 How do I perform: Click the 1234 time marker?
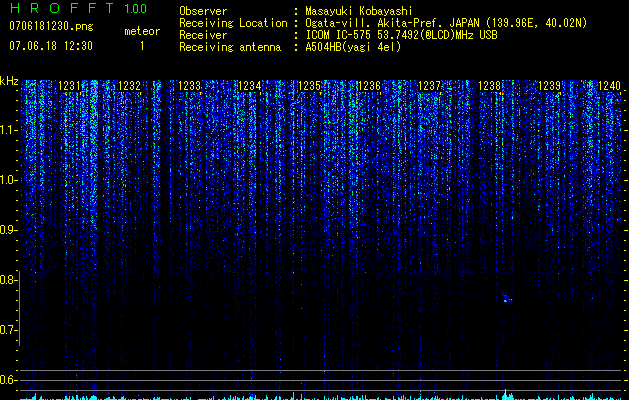250,86
